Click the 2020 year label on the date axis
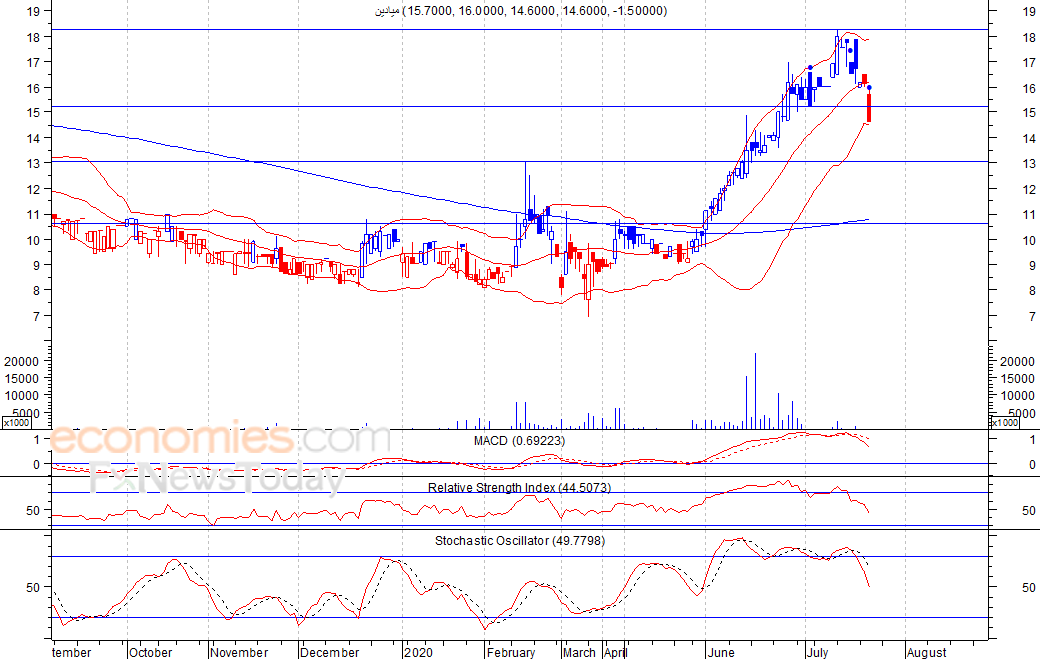The height and width of the screenshot is (659, 1040). pyautogui.click(x=419, y=652)
